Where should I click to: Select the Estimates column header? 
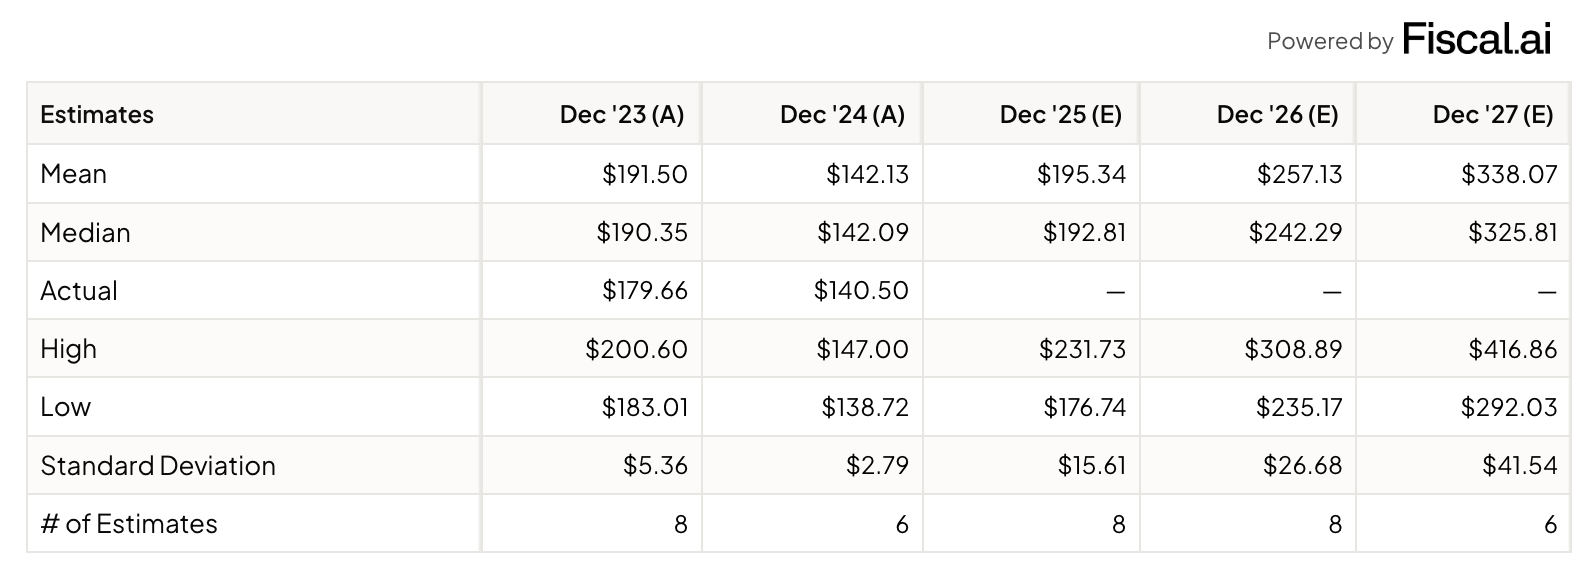97,114
